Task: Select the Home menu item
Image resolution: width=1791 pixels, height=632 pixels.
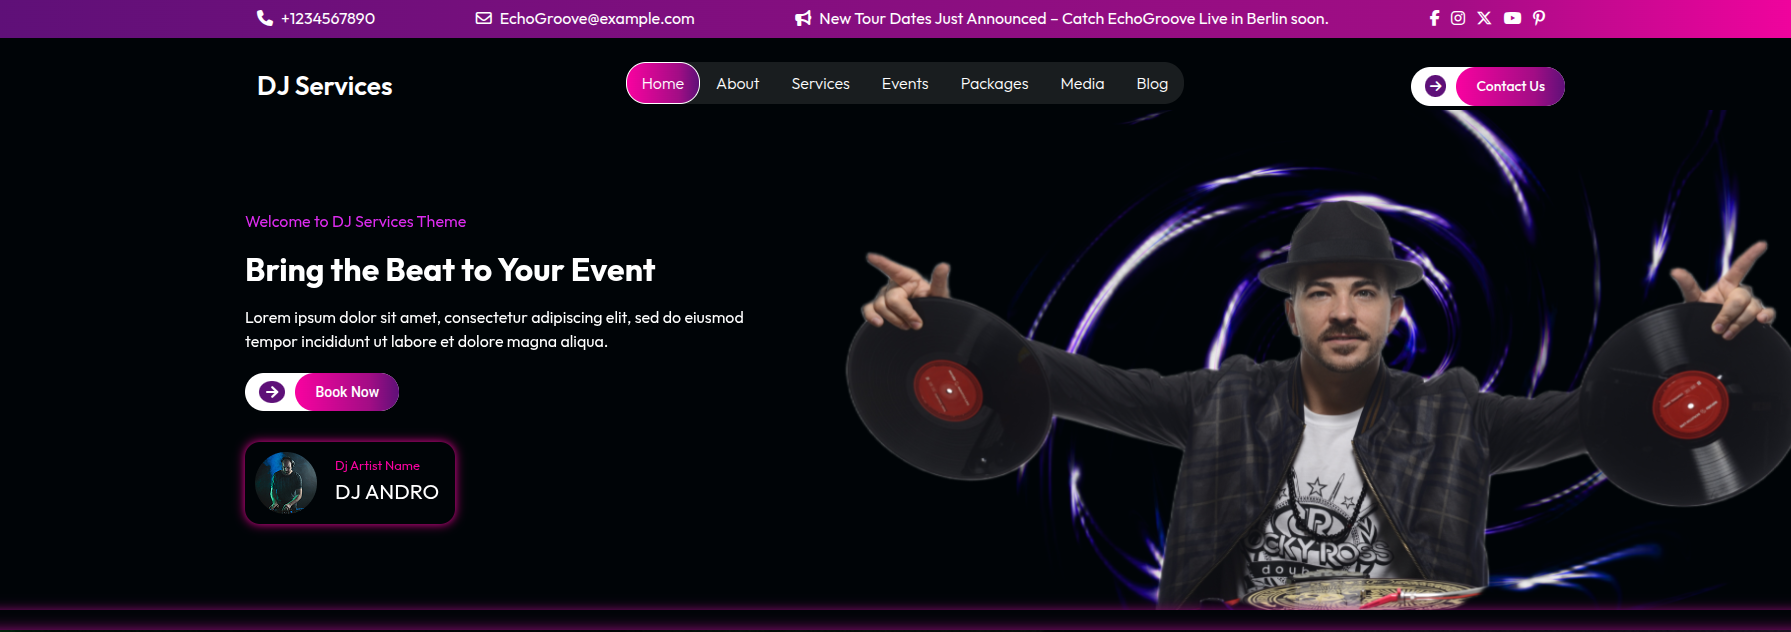Action: (x=663, y=83)
